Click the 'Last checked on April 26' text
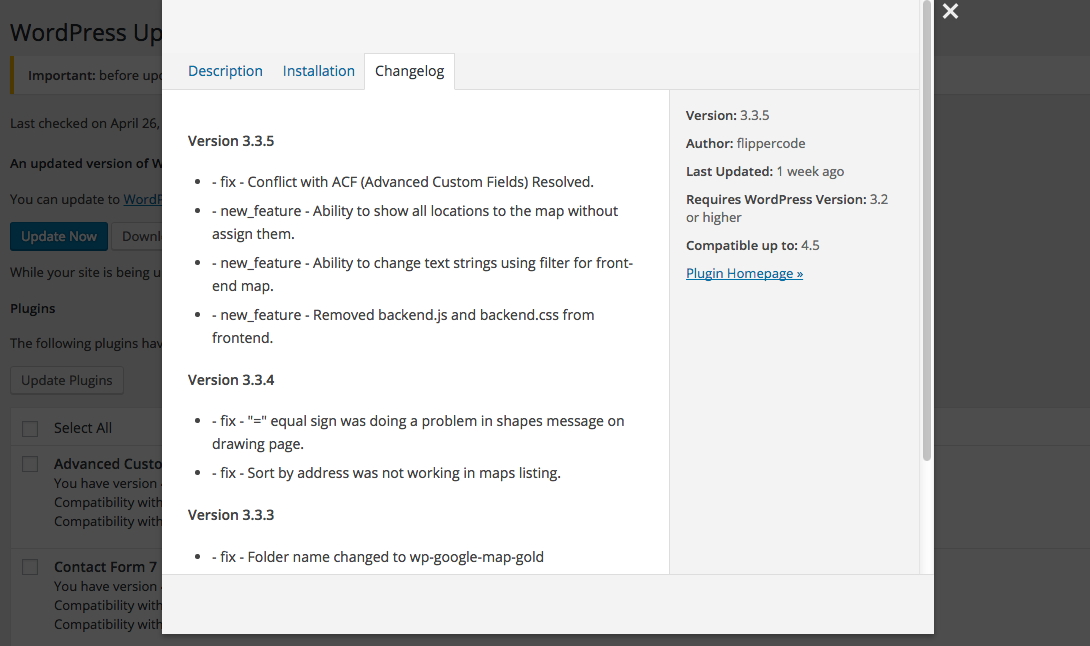The image size is (1090, 646). tap(85, 124)
